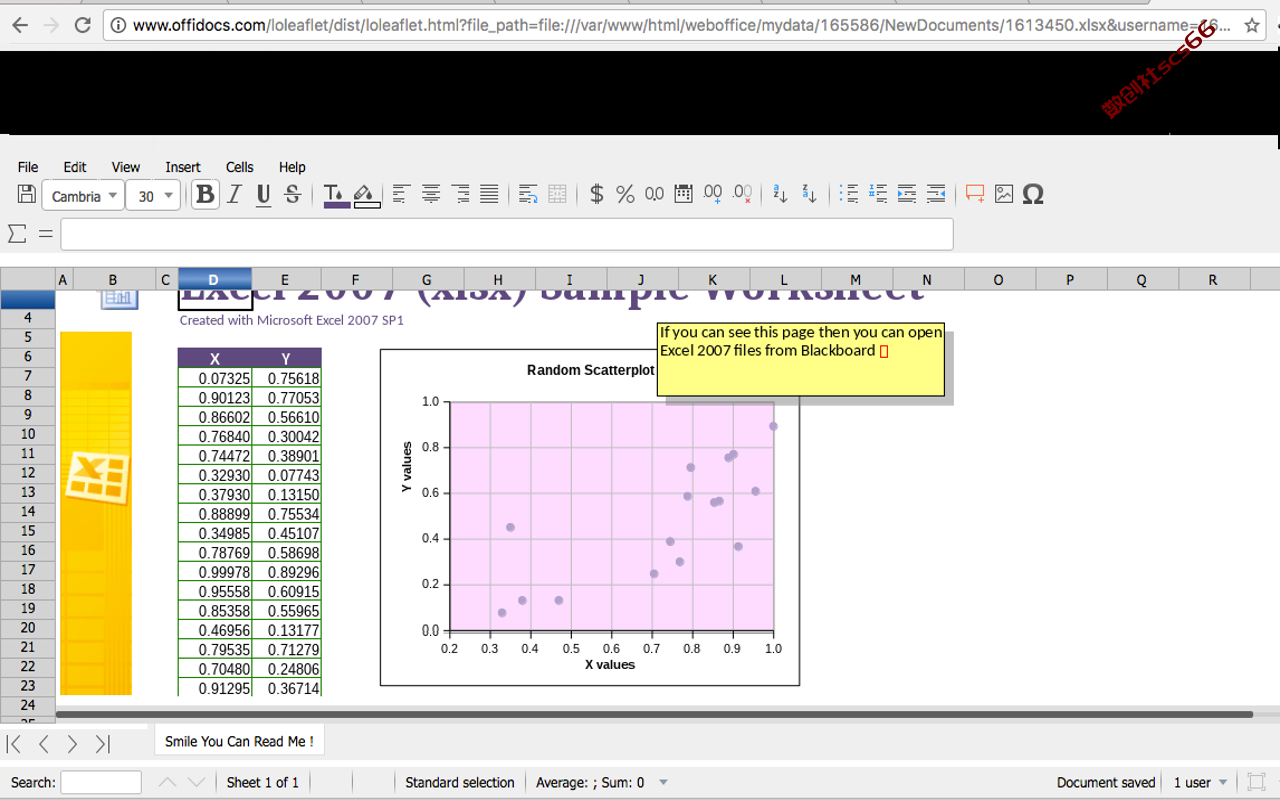
Task: Select column D header
Action: point(214,279)
